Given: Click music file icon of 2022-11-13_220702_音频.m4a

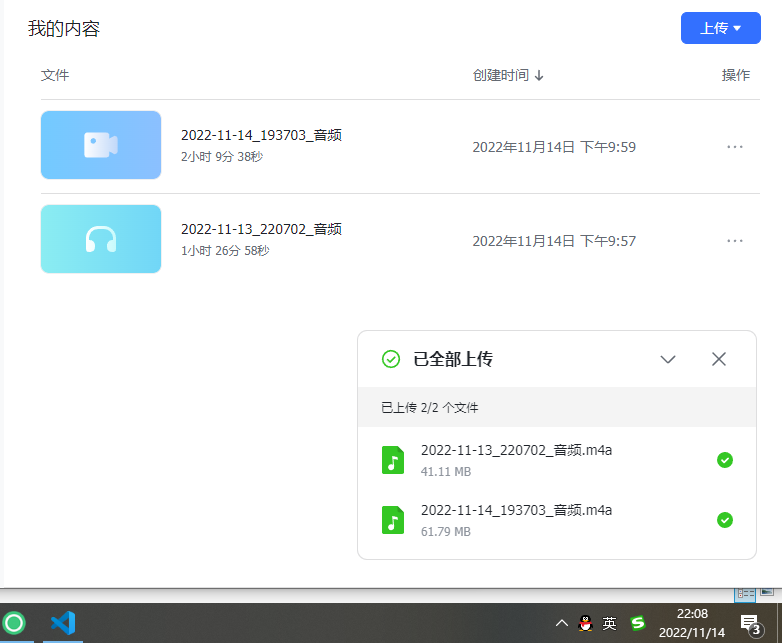Looking at the screenshot, I should pos(393,460).
